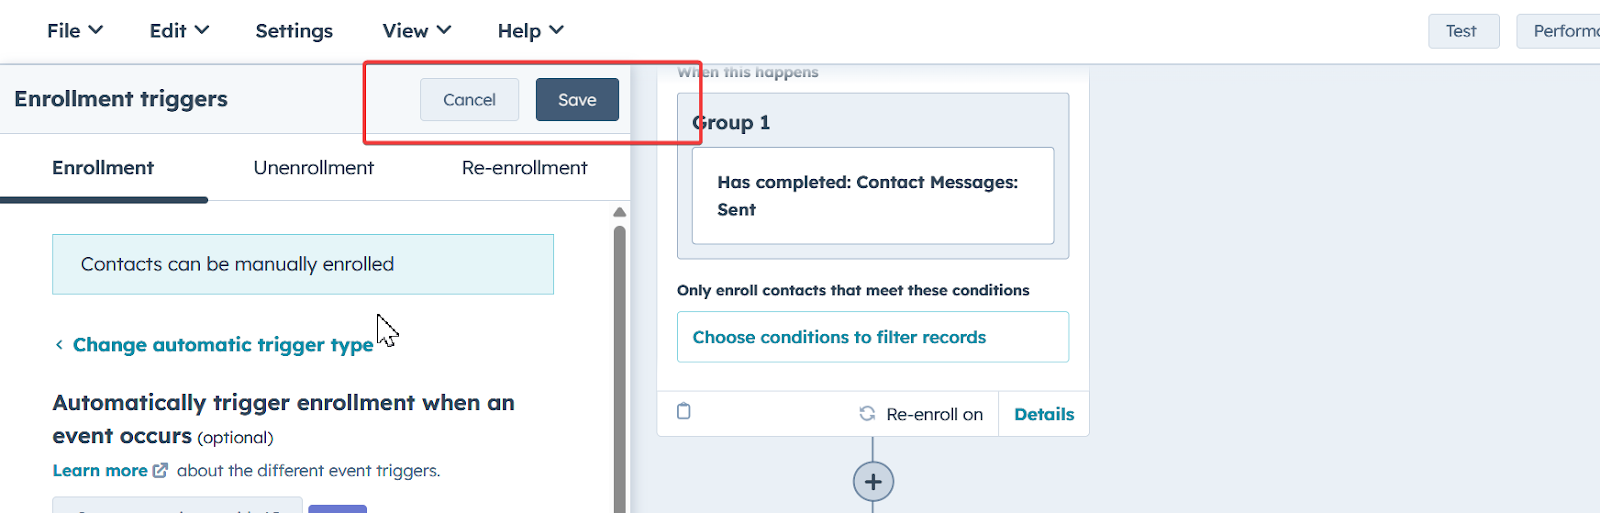
Task: Click external link icon beside Learn more
Action: (160, 470)
